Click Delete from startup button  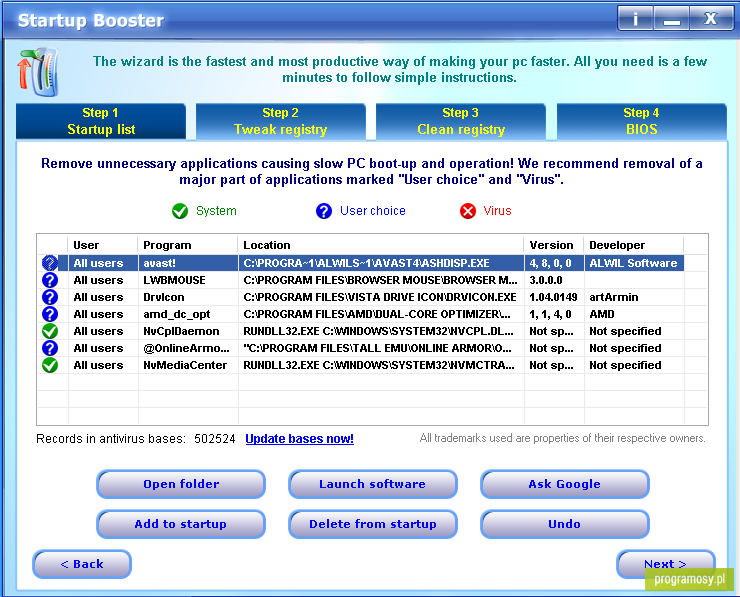(x=373, y=524)
